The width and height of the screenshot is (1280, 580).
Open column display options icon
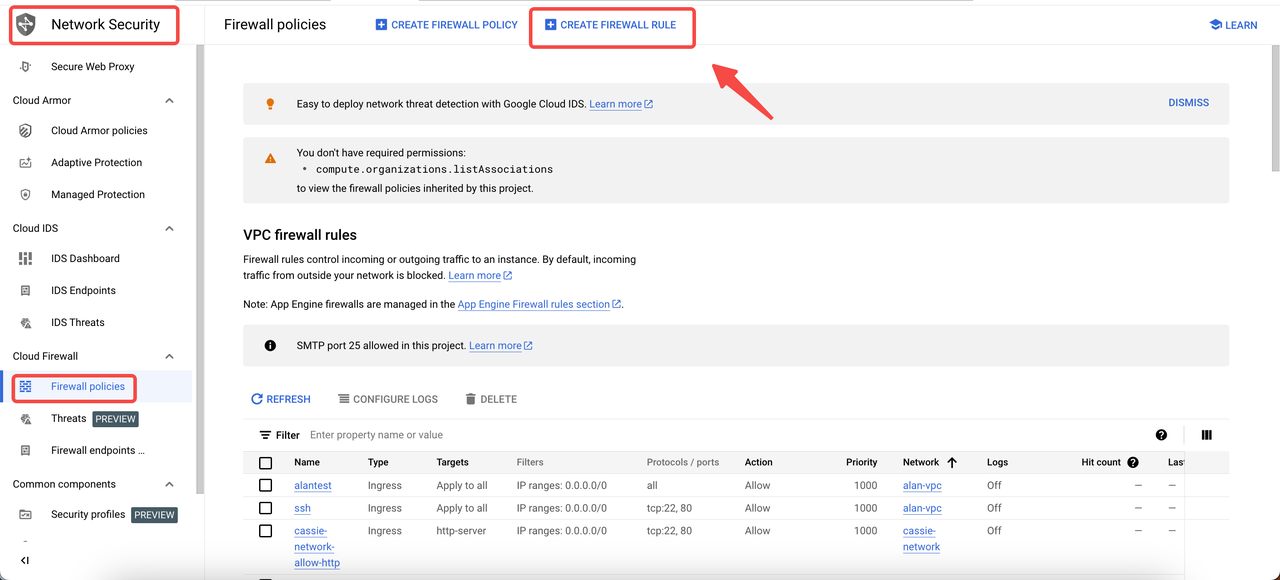(1206, 435)
